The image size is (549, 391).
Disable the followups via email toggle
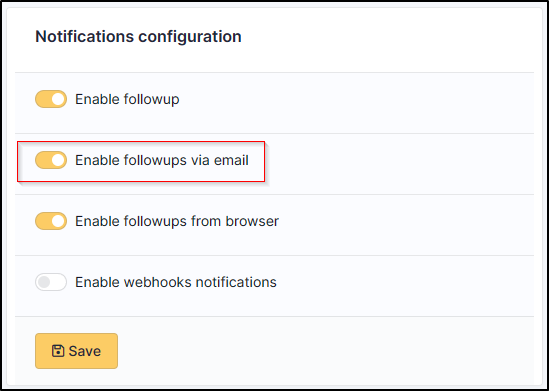51,160
